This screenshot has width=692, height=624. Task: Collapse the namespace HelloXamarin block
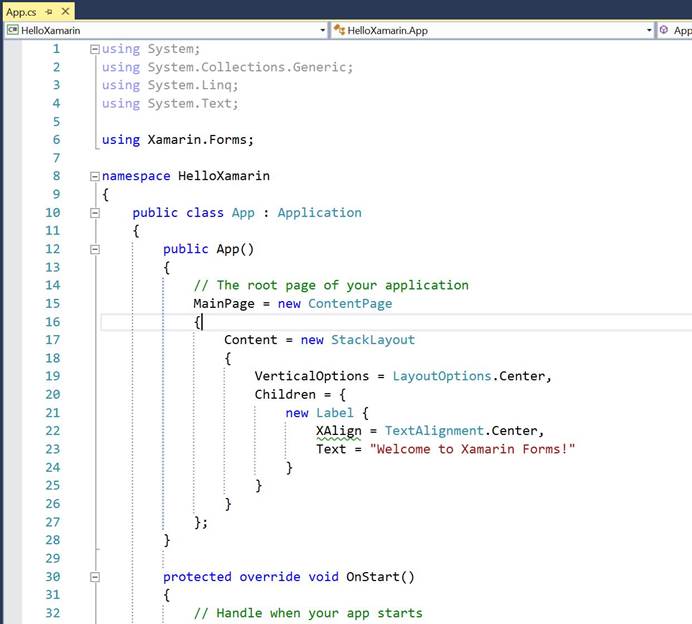94,177
